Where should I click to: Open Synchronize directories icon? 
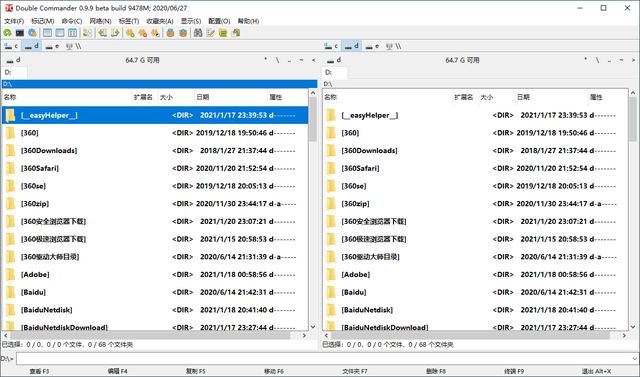point(223,33)
